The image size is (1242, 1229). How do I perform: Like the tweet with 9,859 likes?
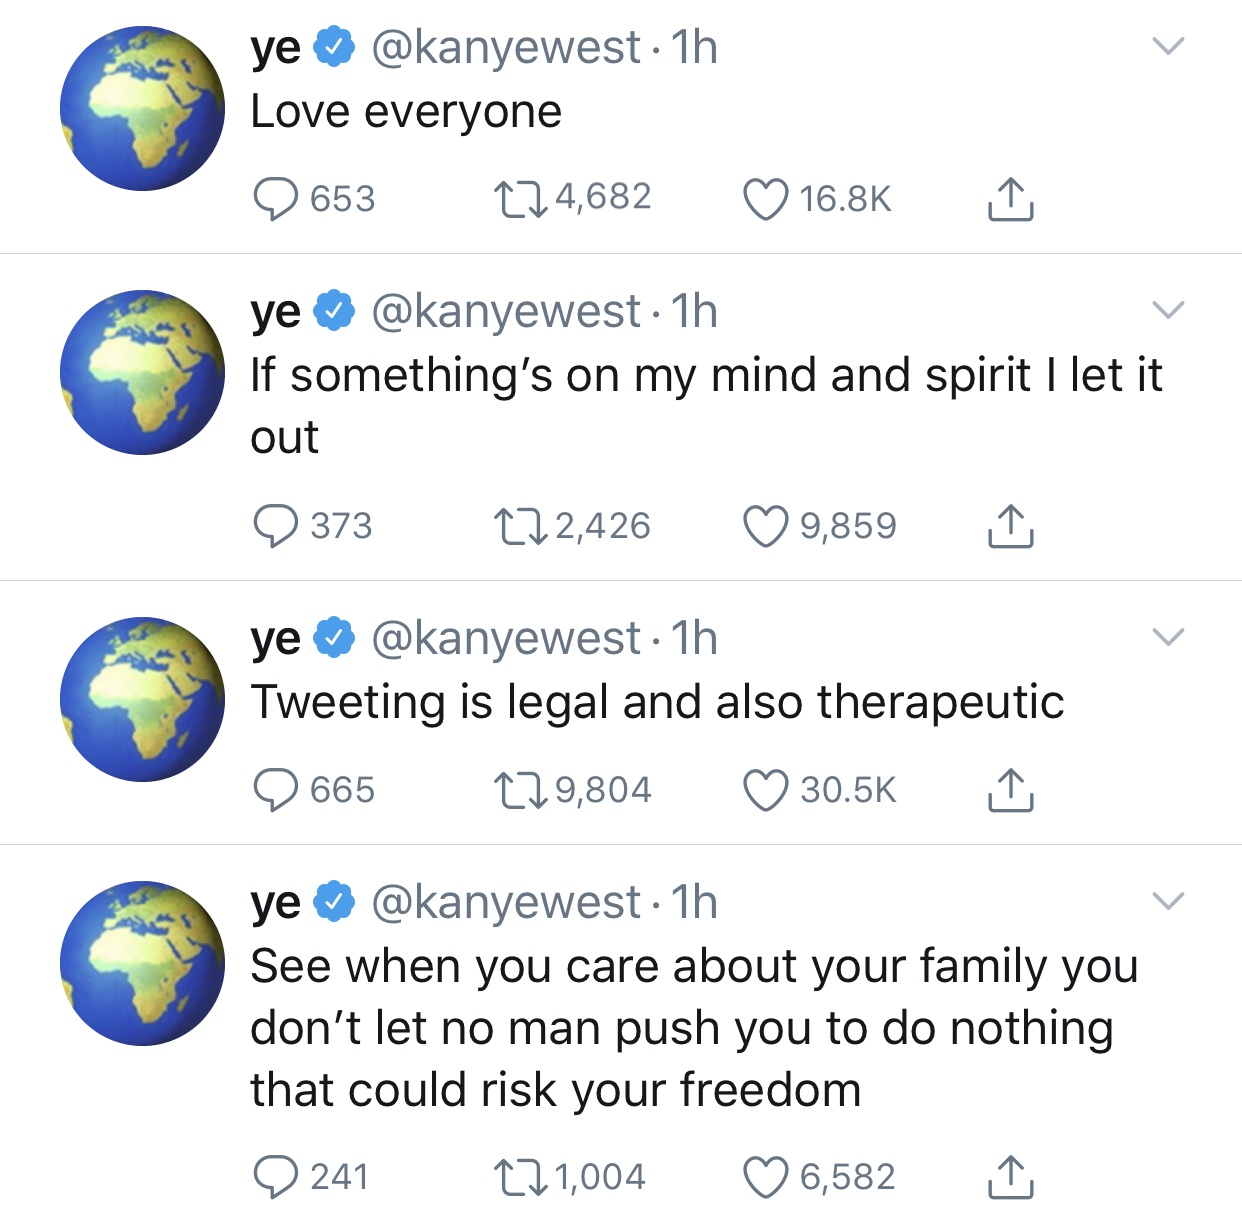766,525
